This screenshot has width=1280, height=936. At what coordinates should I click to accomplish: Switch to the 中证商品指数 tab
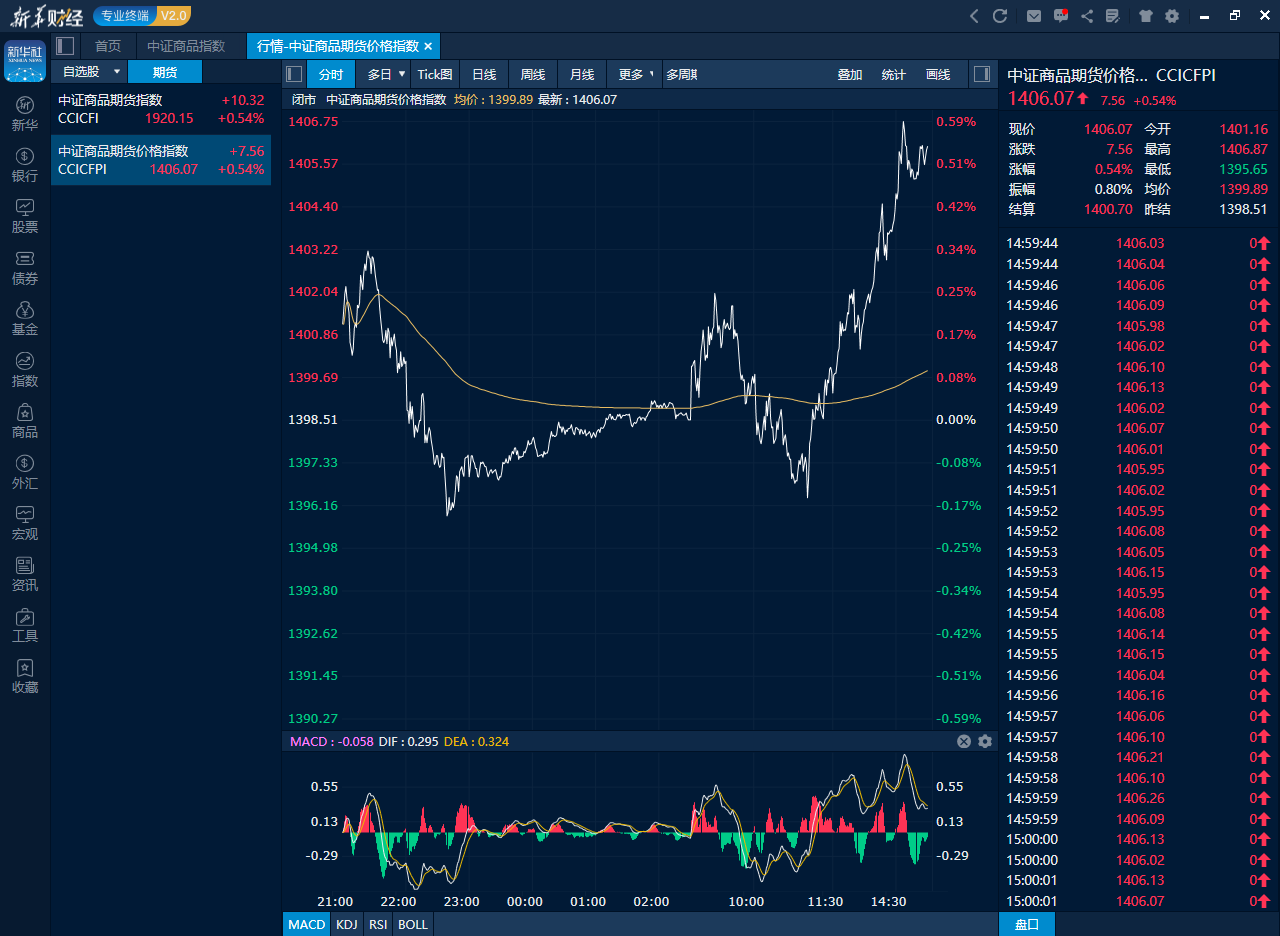[186, 46]
